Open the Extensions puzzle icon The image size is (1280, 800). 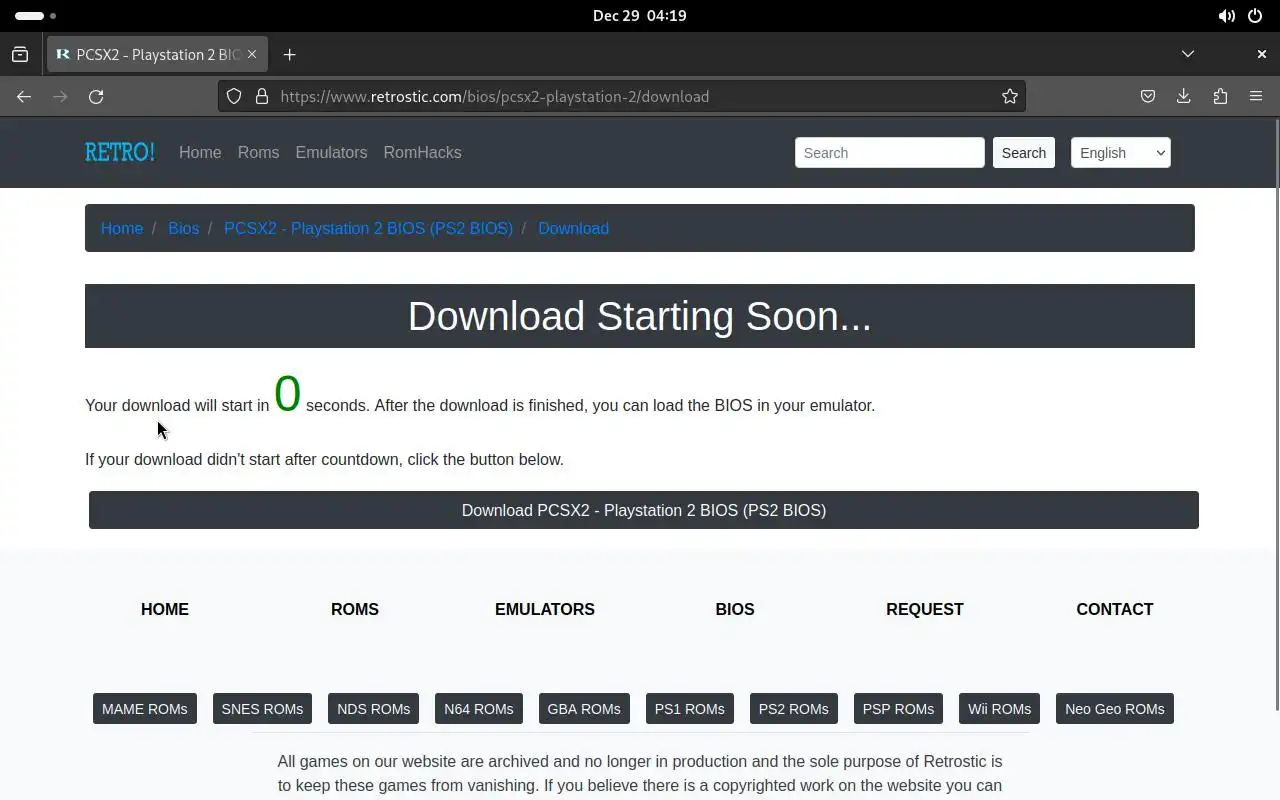click(1220, 96)
